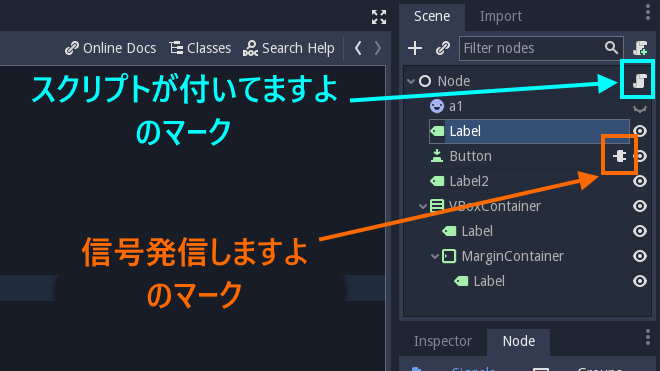660x371 pixels.
Task: Select the root Node in tree
Action: pos(453,81)
